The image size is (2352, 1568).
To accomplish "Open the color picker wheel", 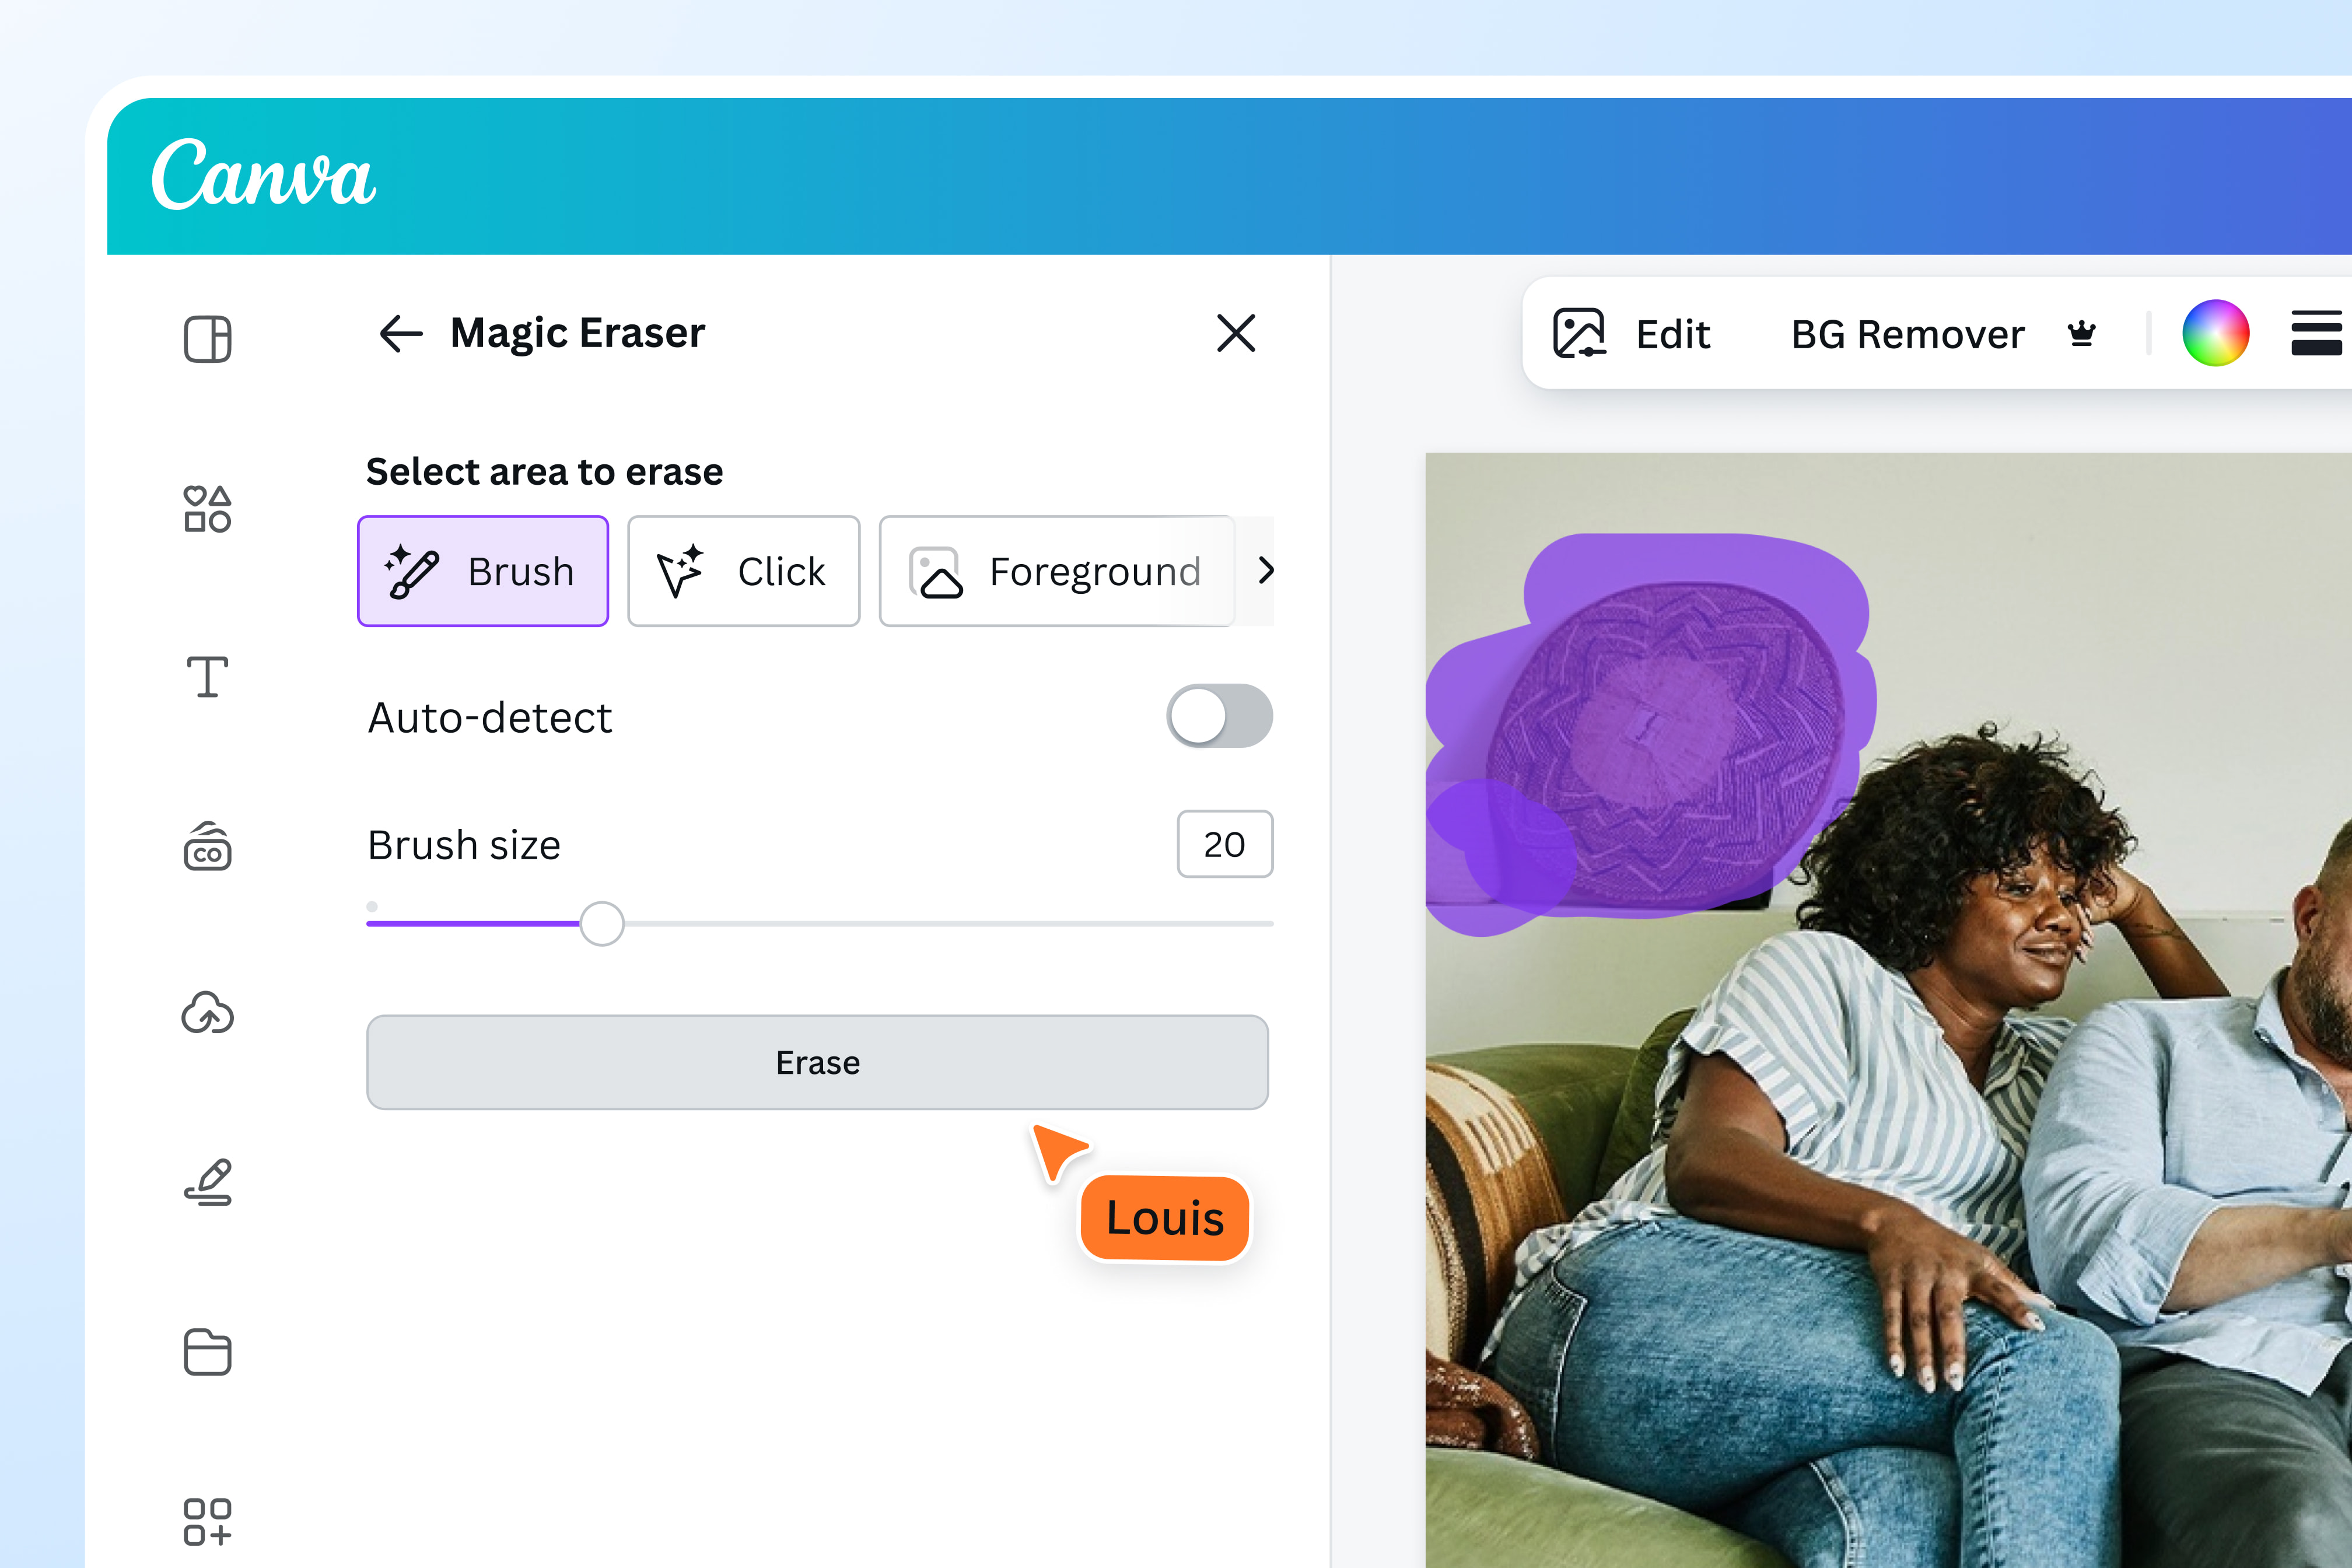I will 2217,333.
